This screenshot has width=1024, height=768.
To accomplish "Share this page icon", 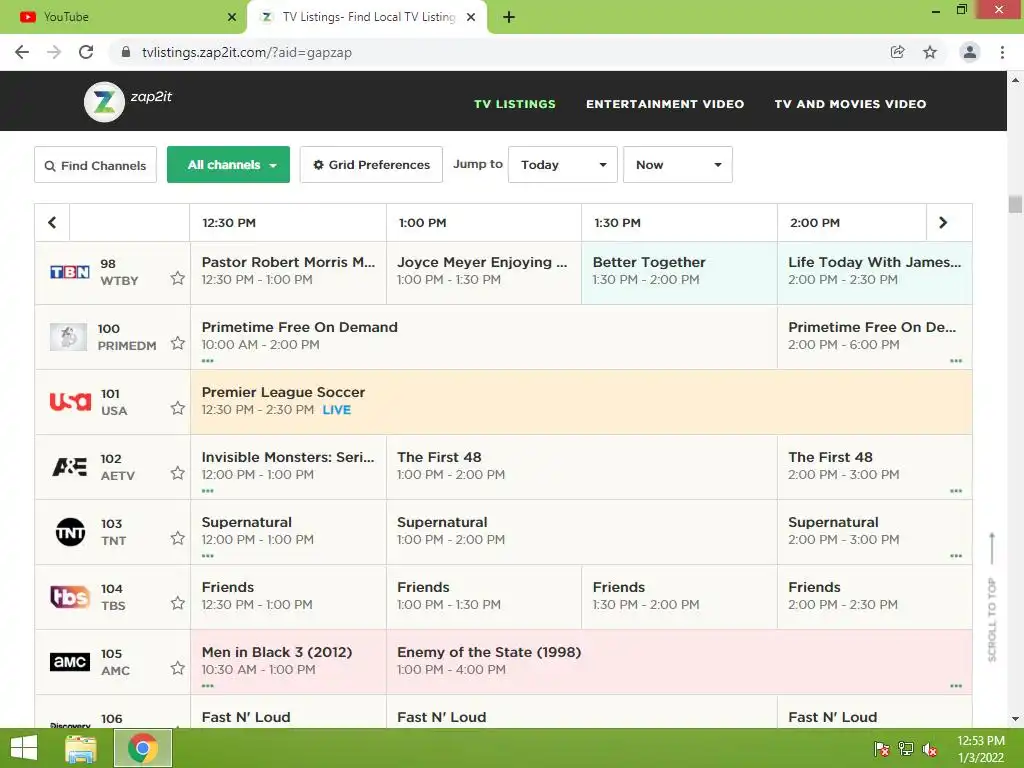I will coord(897,52).
